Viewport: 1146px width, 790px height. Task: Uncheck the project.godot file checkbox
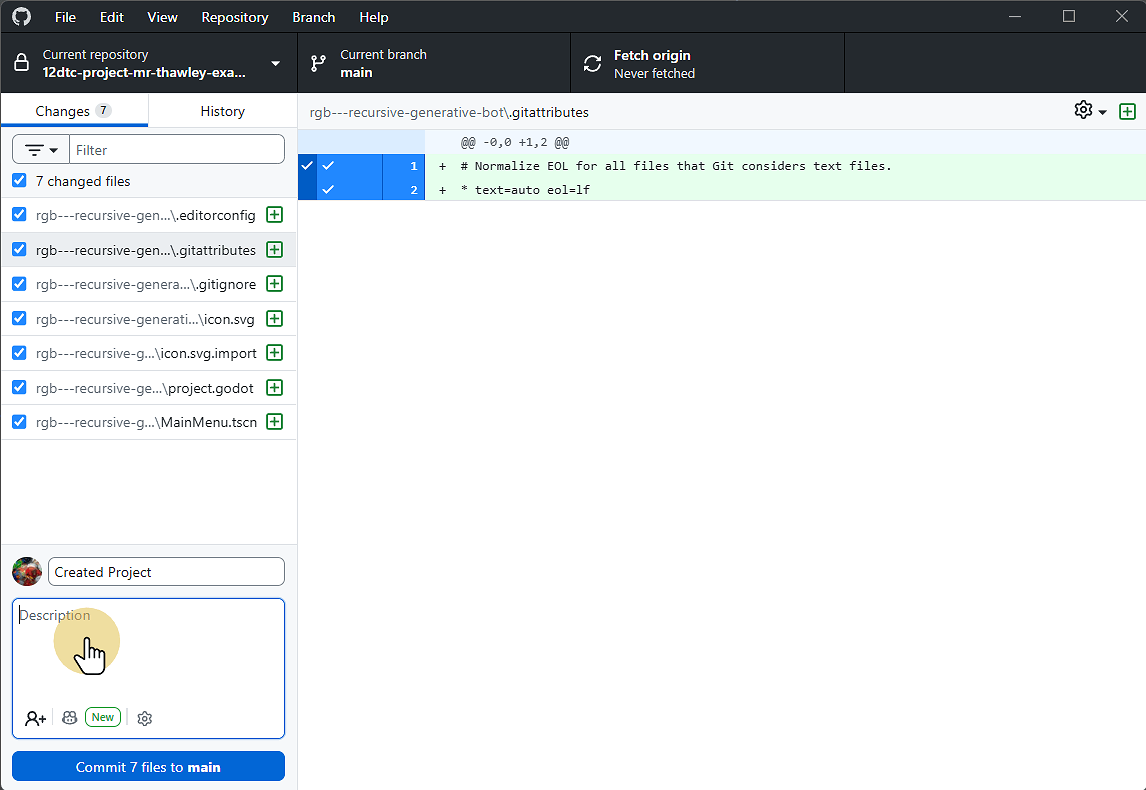point(19,387)
